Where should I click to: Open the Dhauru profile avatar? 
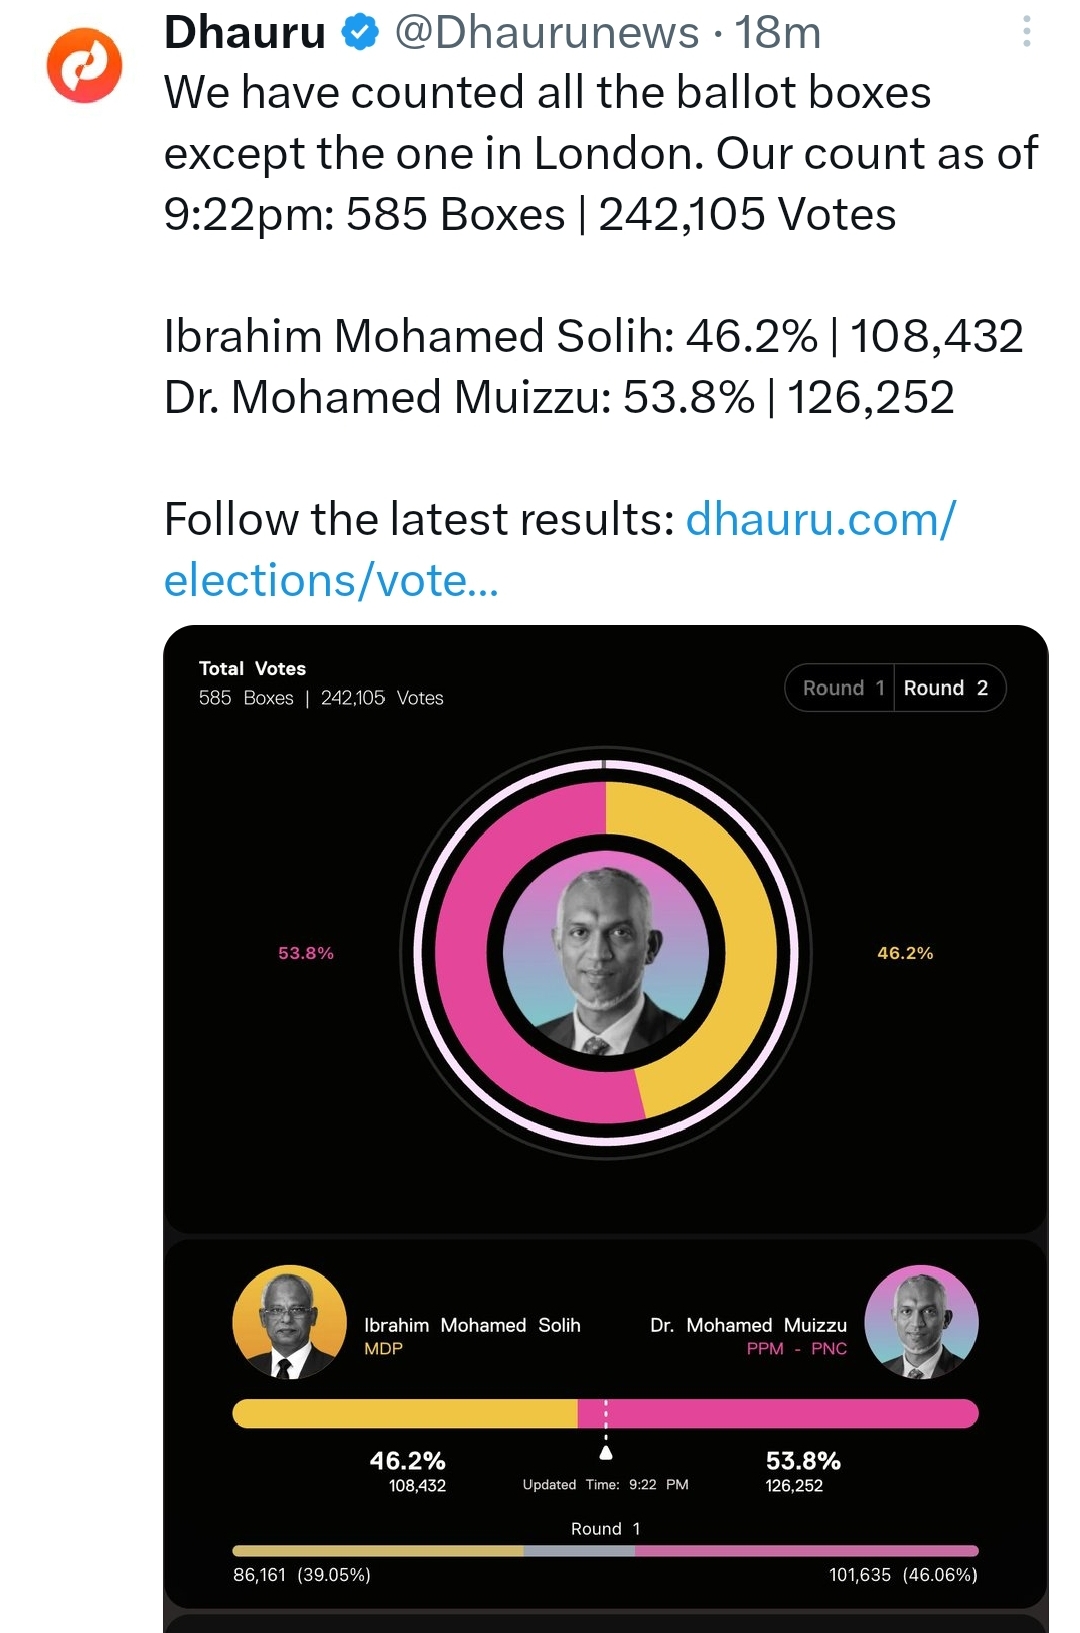pyautogui.click(x=84, y=65)
